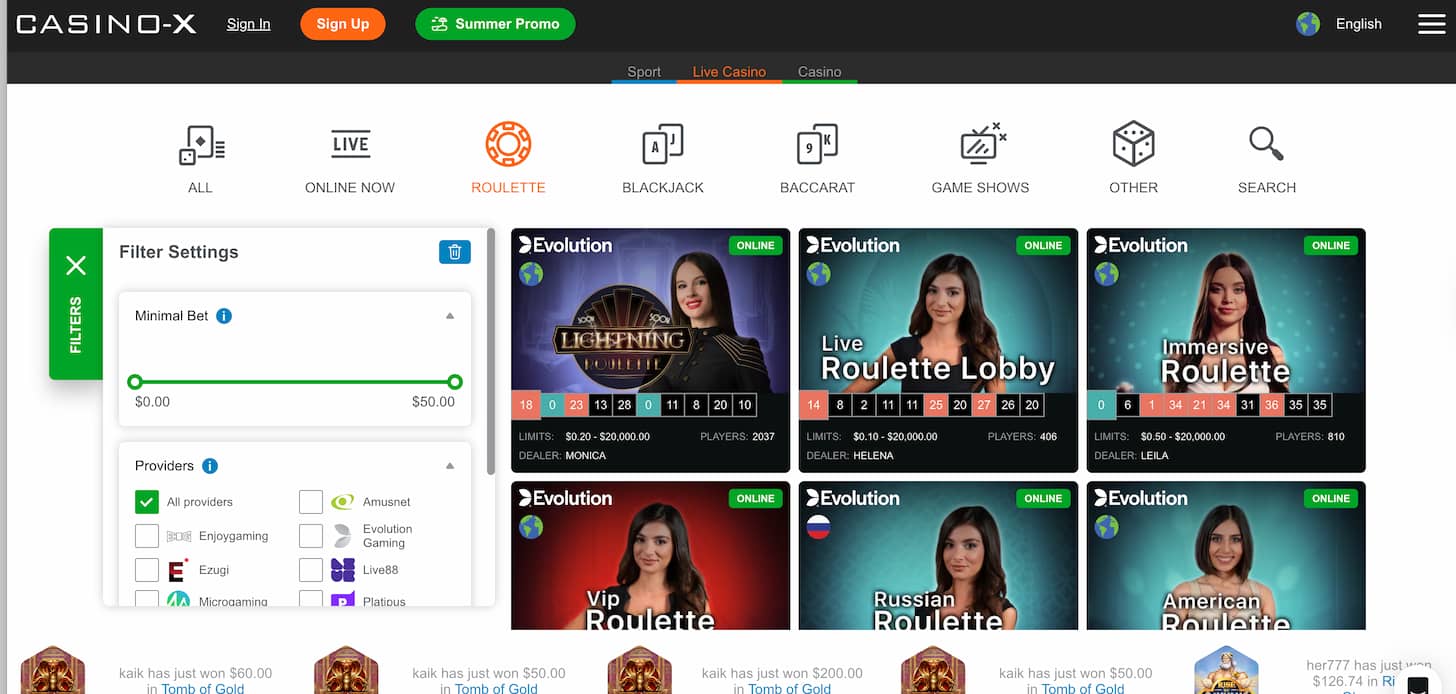The height and width of the screenshot is (694, 1456).
Task: Click Russian flag on Russian Roulette card
Action: coord(818,527)
